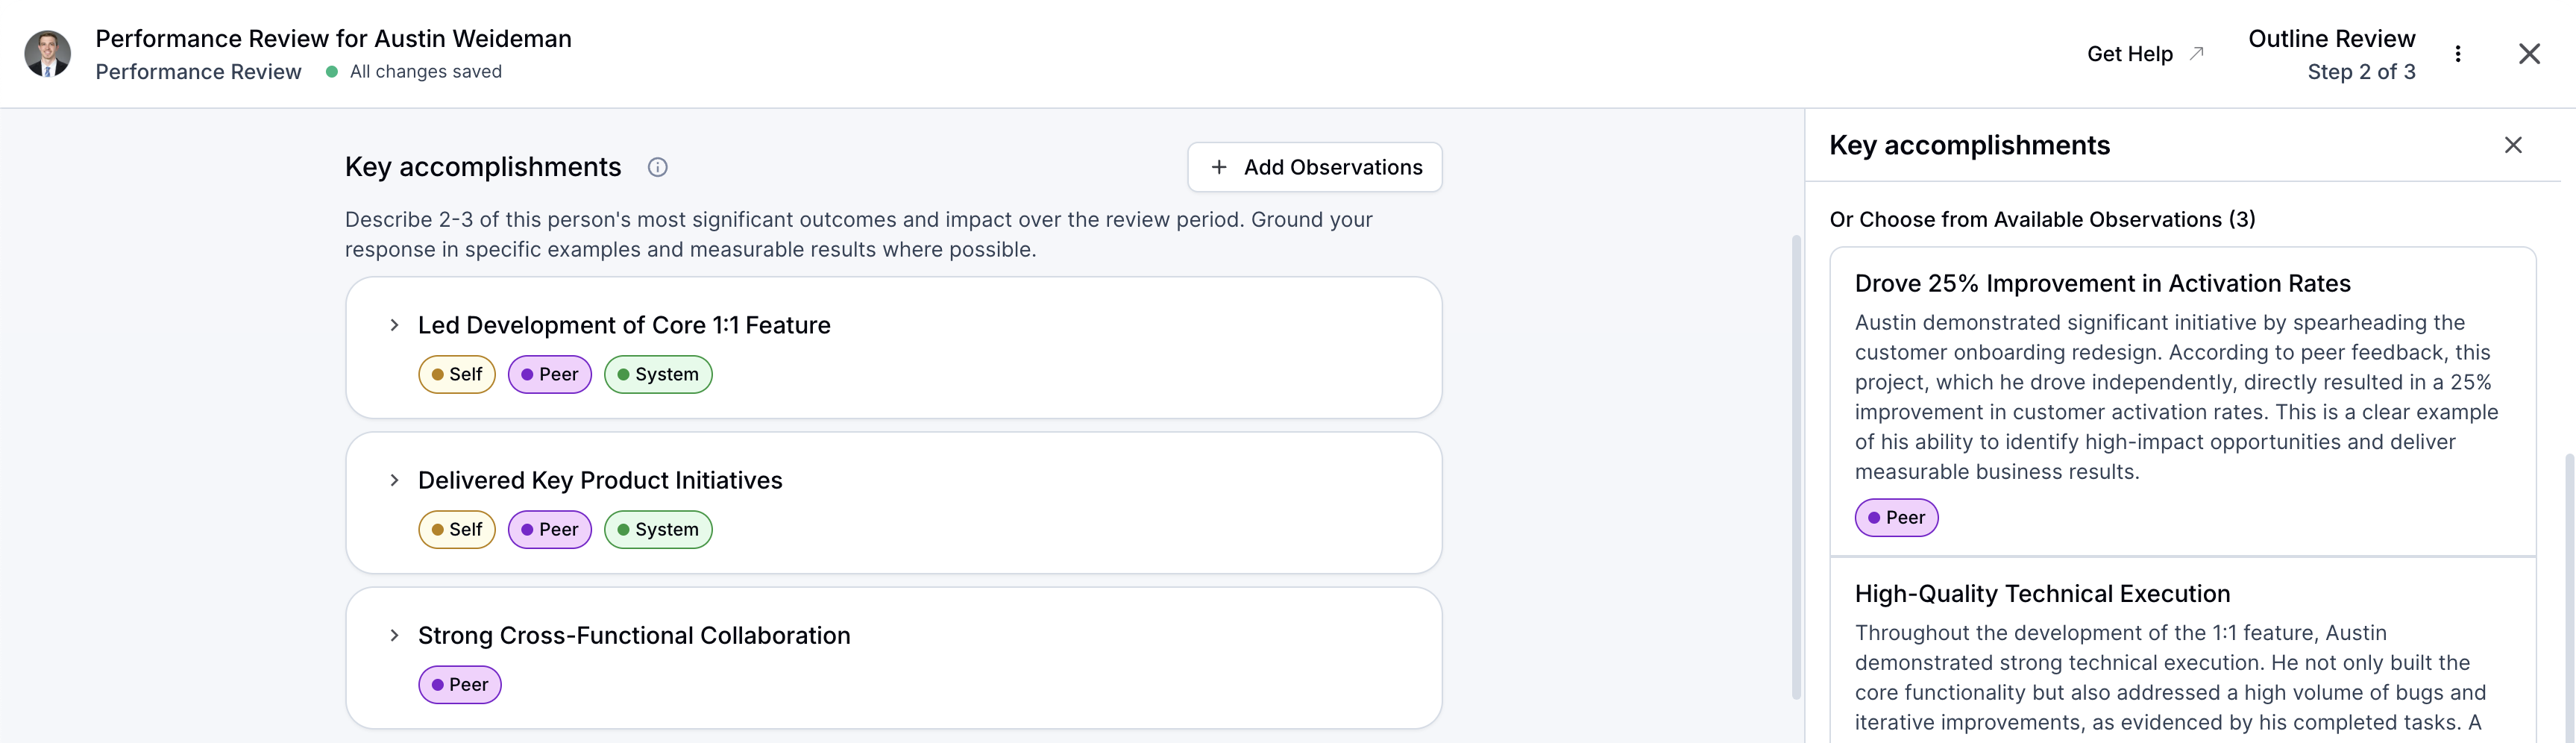Viewport: 2576px width, 743px height.
Task: Click the Add Observations button
Action: [1314, 167]
